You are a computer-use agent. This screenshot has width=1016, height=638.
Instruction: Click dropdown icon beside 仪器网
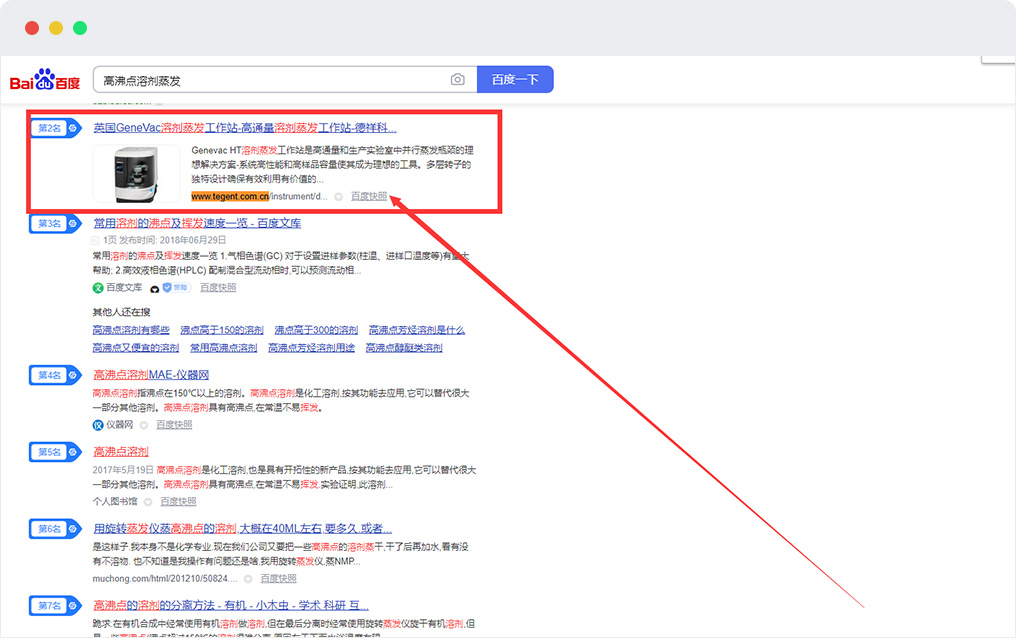tap(144, 426)
